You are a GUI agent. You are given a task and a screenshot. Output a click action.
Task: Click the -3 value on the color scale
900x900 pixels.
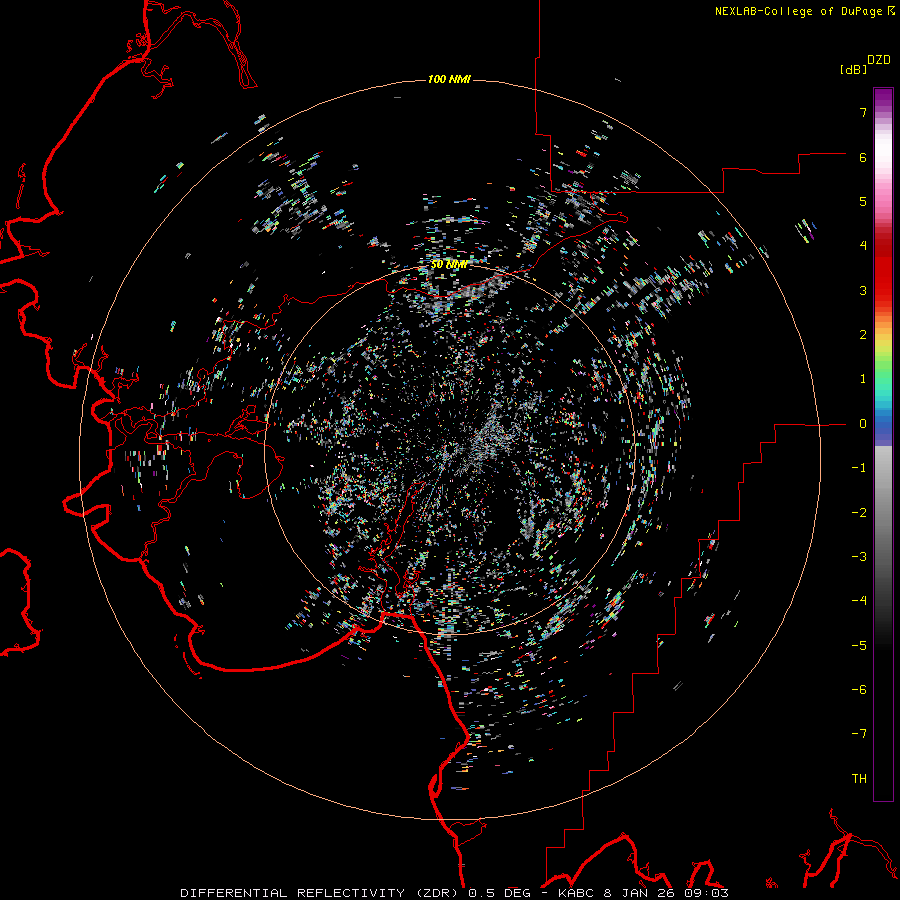tap(859, 557)
